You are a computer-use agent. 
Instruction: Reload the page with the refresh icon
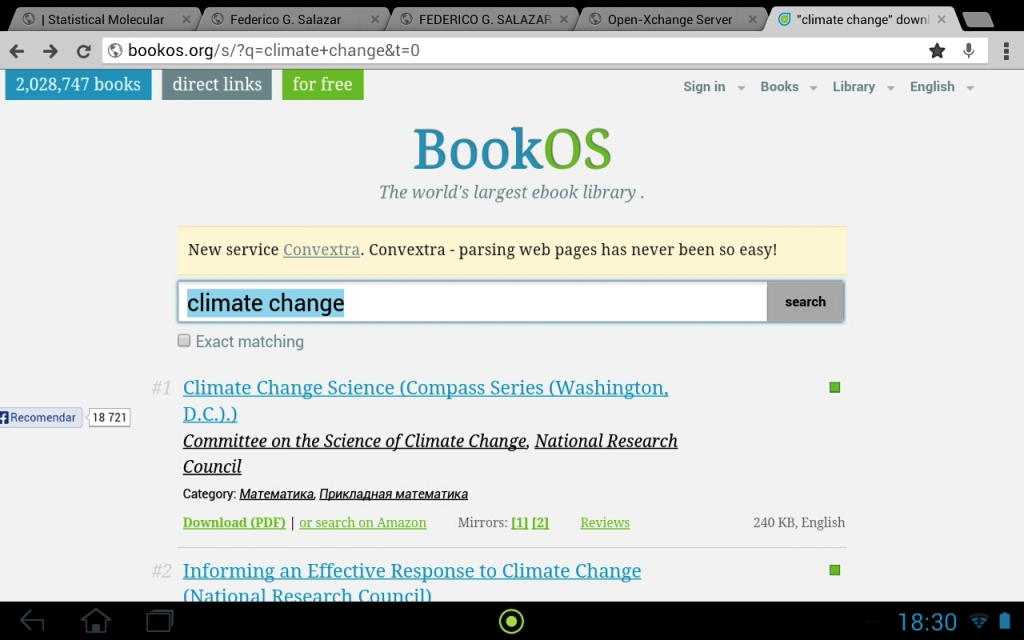[x=84, y=51]
